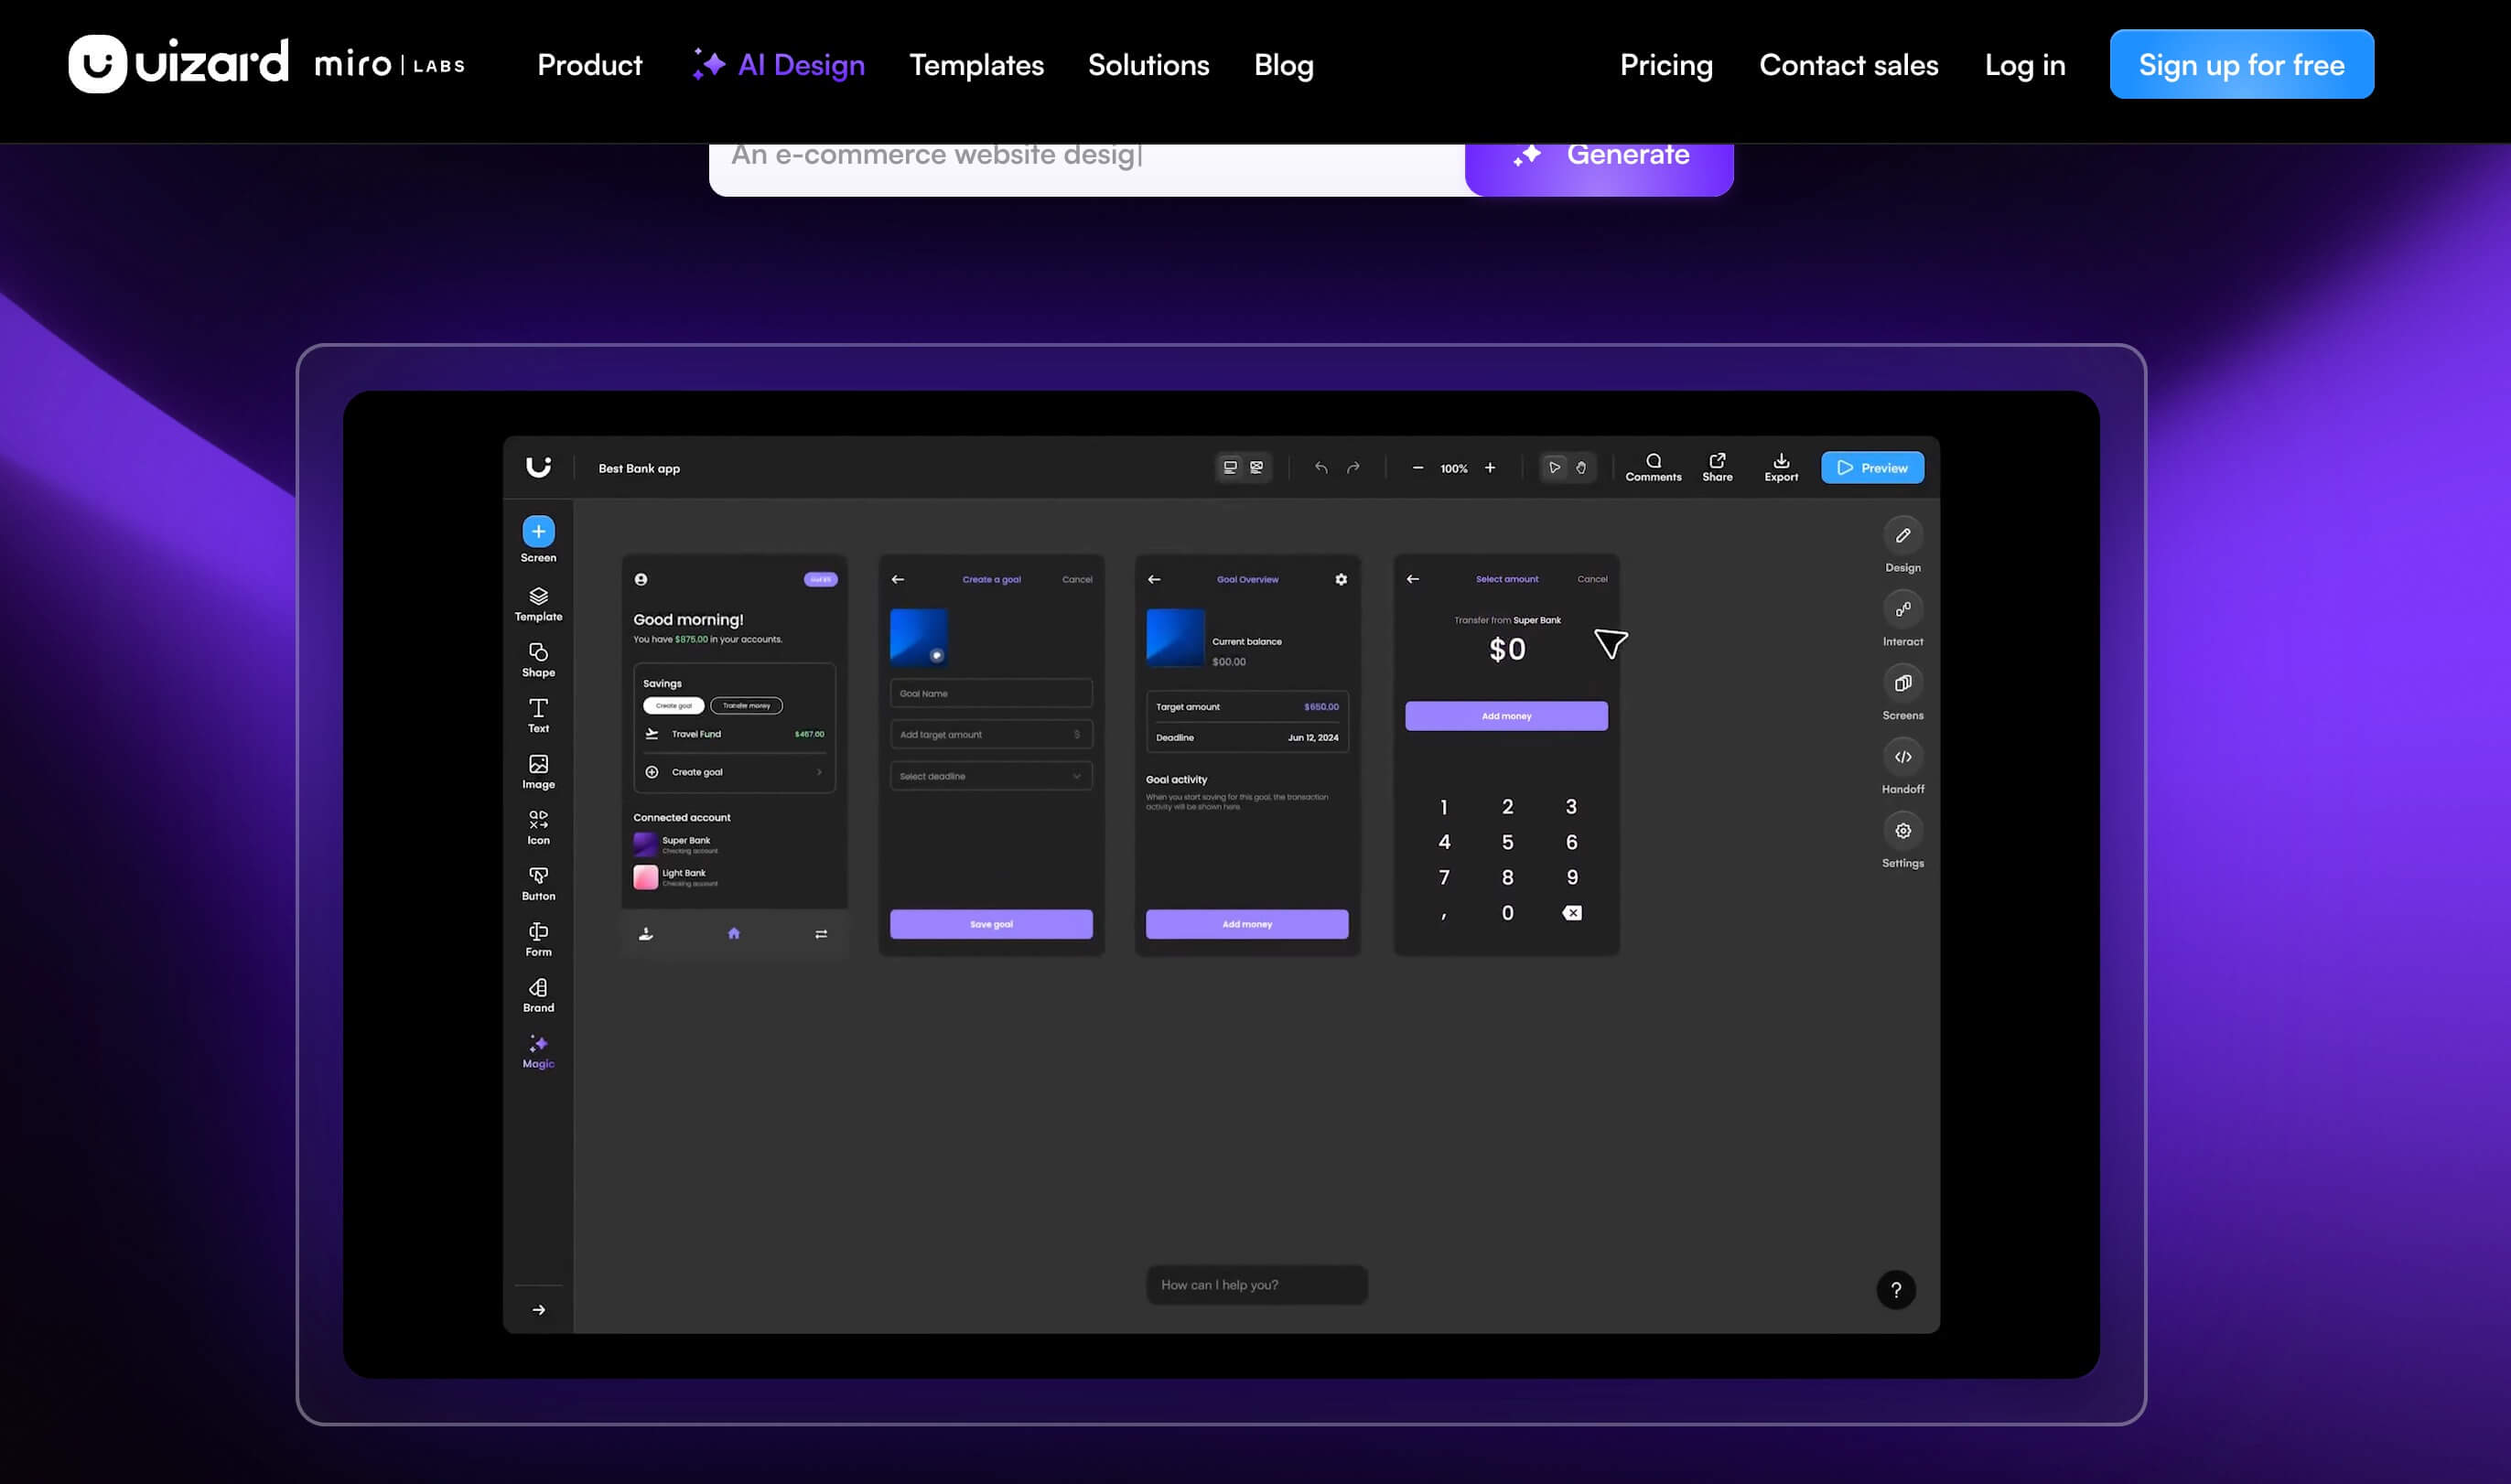Open Comments in the top toolbar

click(x=1653, y=461)
